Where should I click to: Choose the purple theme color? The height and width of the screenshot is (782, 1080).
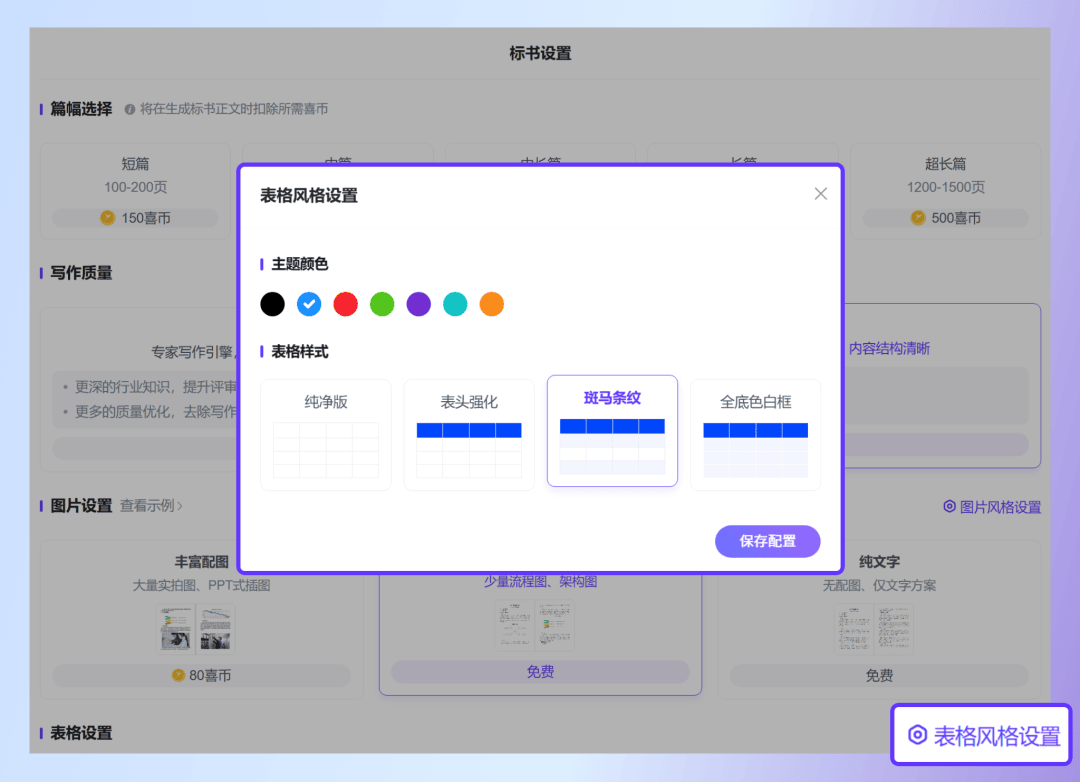pyautogui.click(x=418, y=304)
